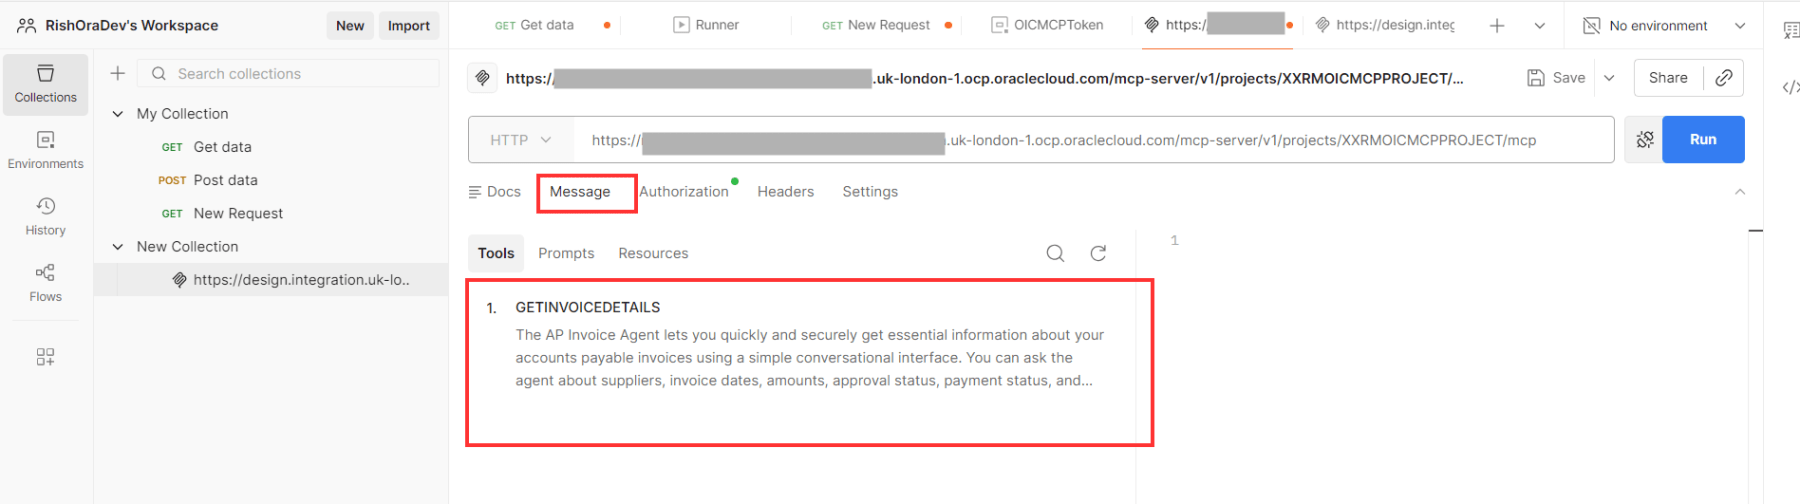Expand the Save options arrow

[1609, 78]
